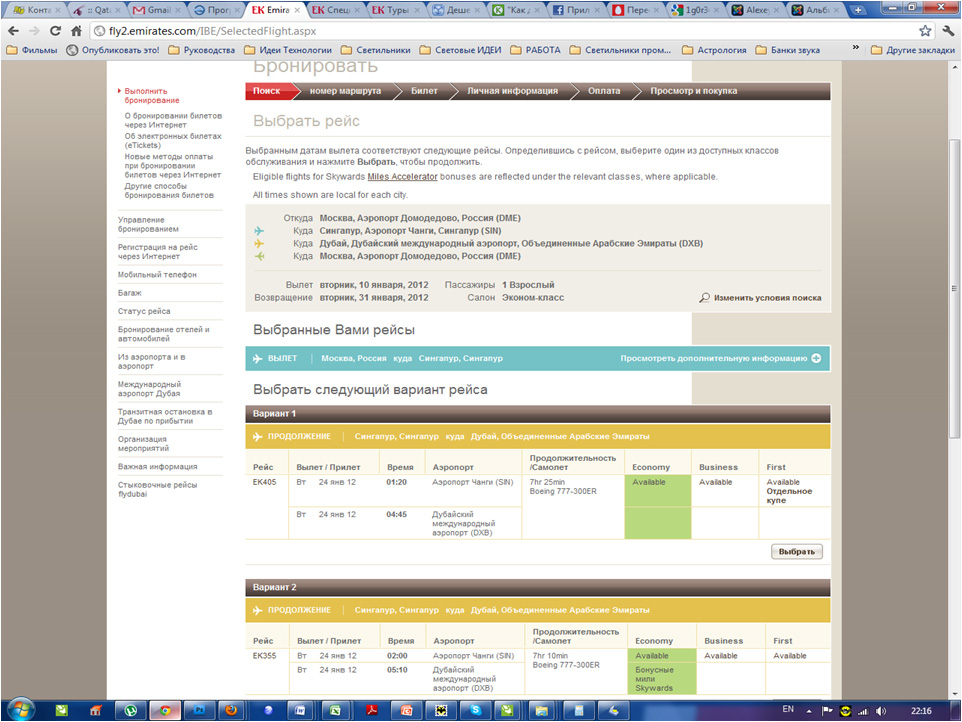Show hidden system tray icons
This screenshot has width=962, height=722.
[809, 711]
